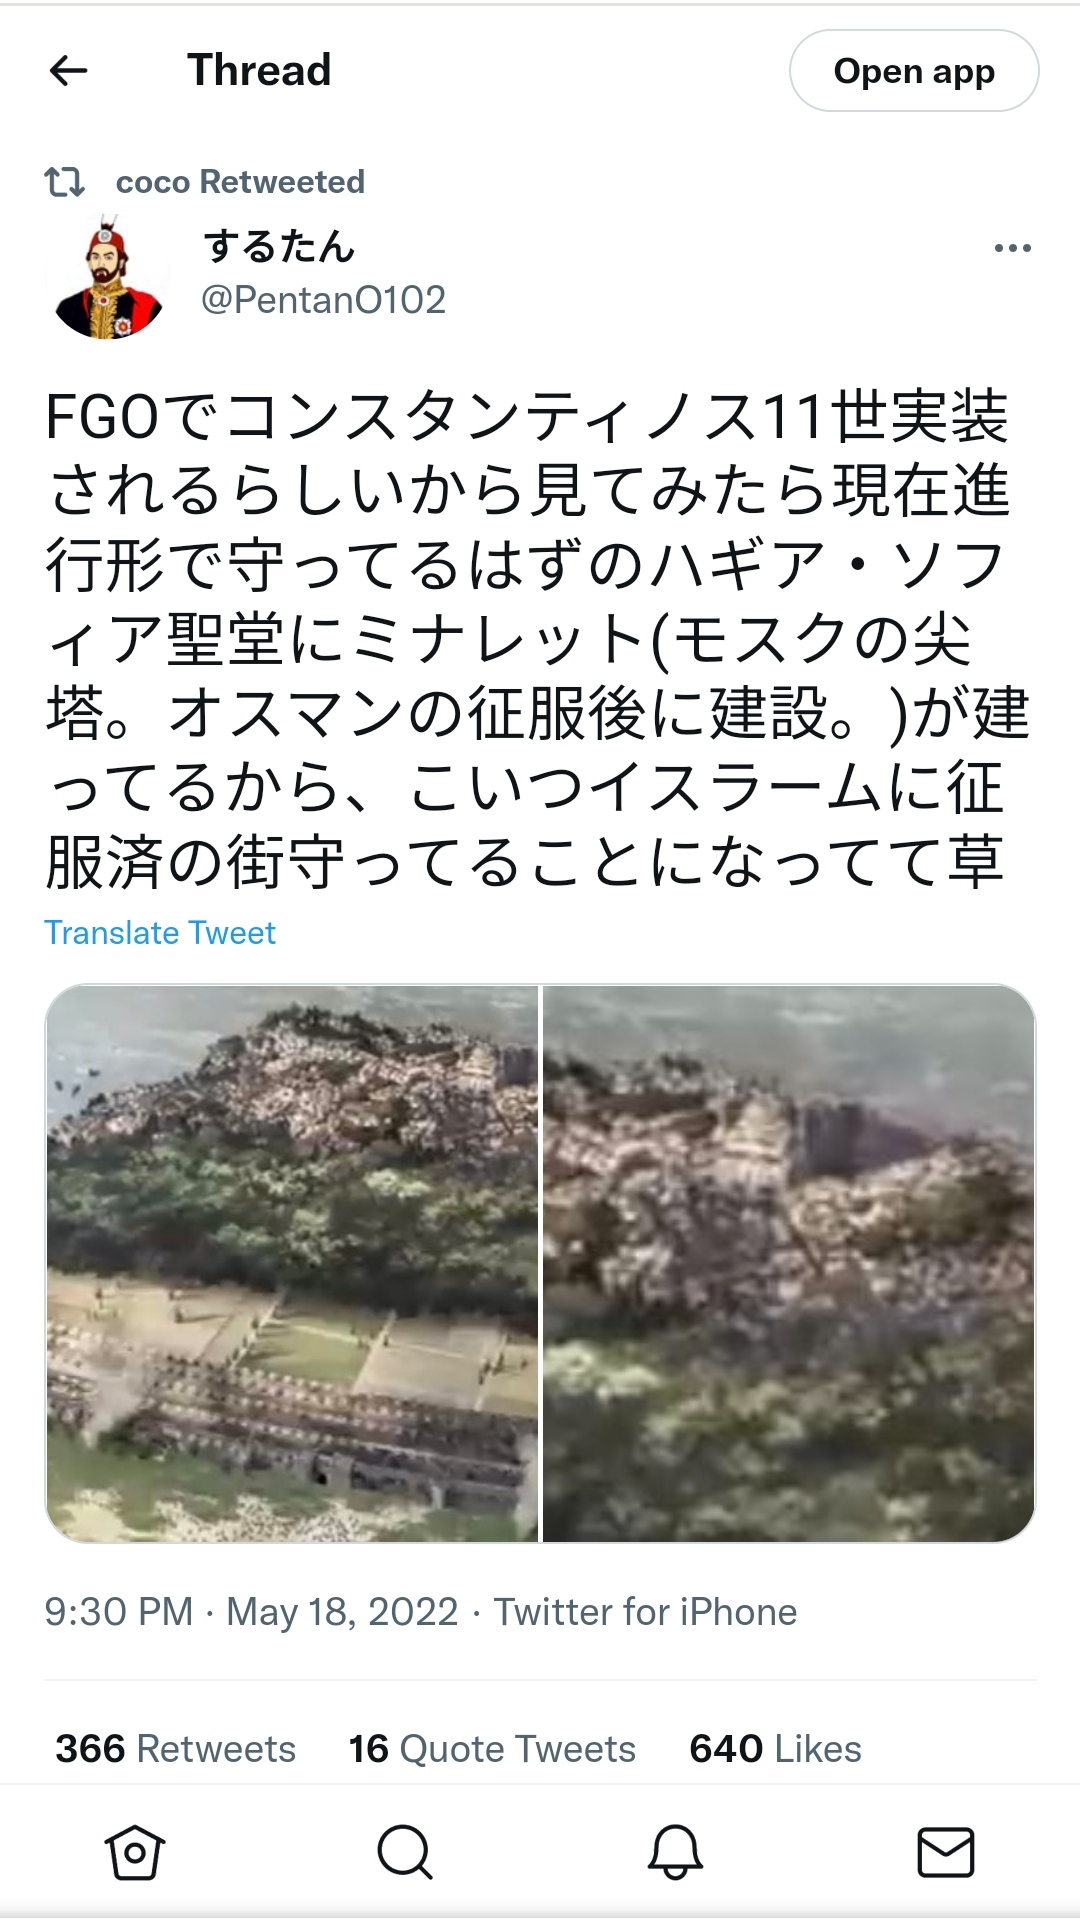Tap the retweet icon beside coco Retweeted
Image resolution: width=1080 pixels, height=1919 pixels.
point(65,182)
